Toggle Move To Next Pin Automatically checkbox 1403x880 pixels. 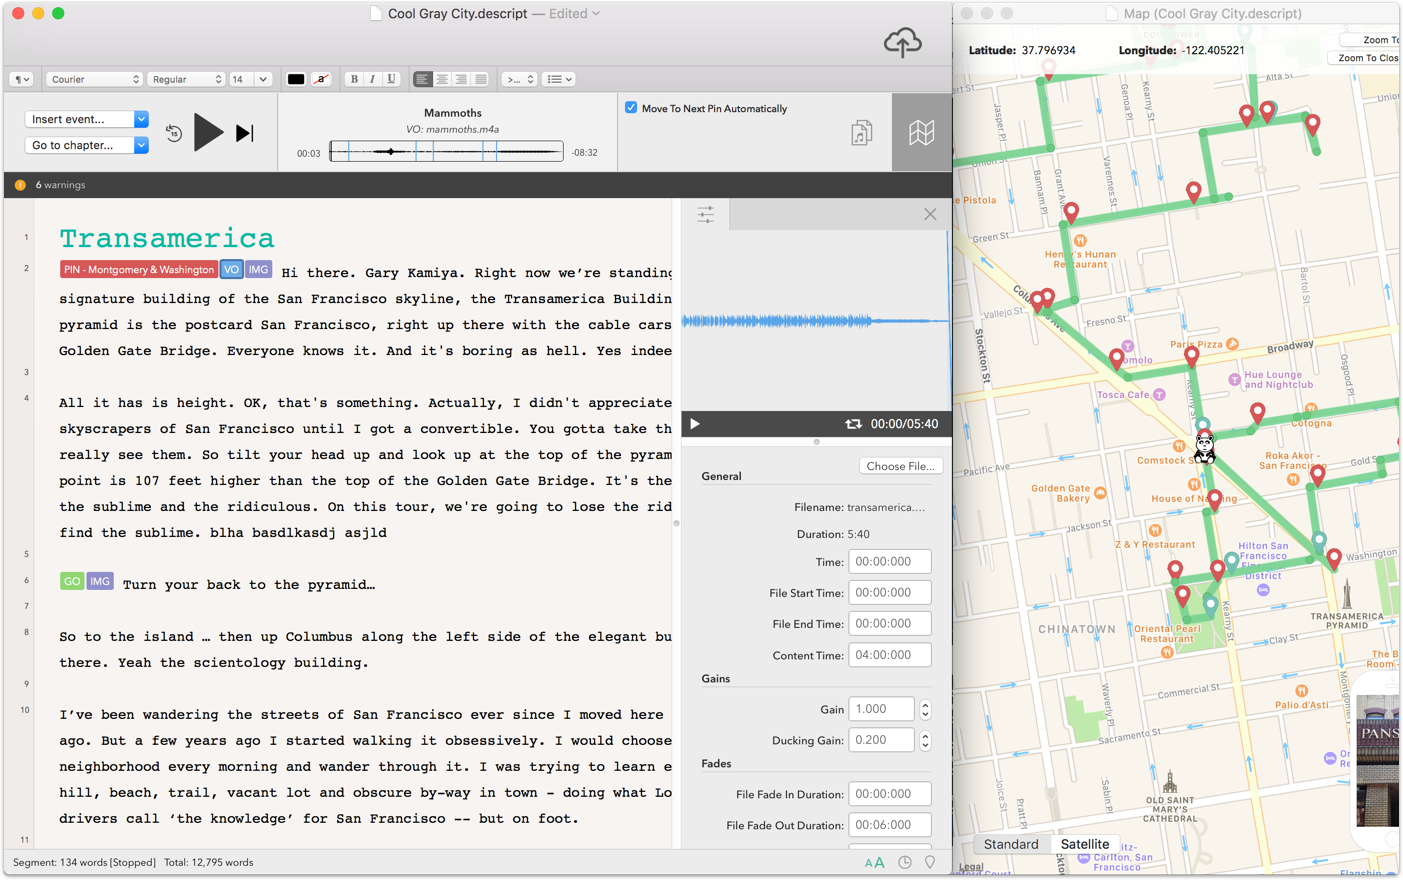pyautogui.click(x=631, y=108)
